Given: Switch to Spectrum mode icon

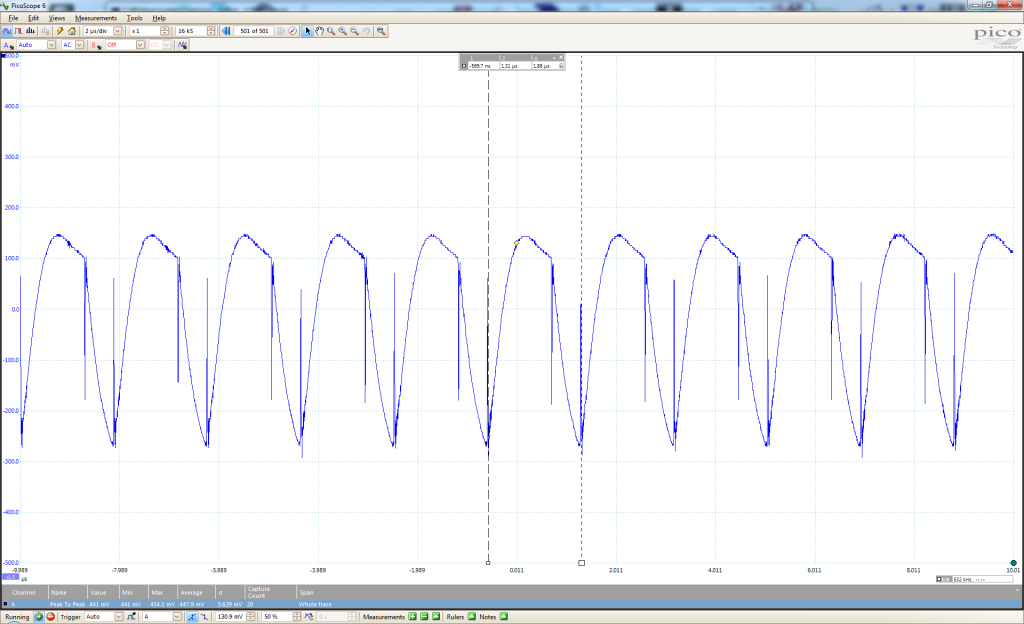Looking at the screenshot, I should point(30,31).
